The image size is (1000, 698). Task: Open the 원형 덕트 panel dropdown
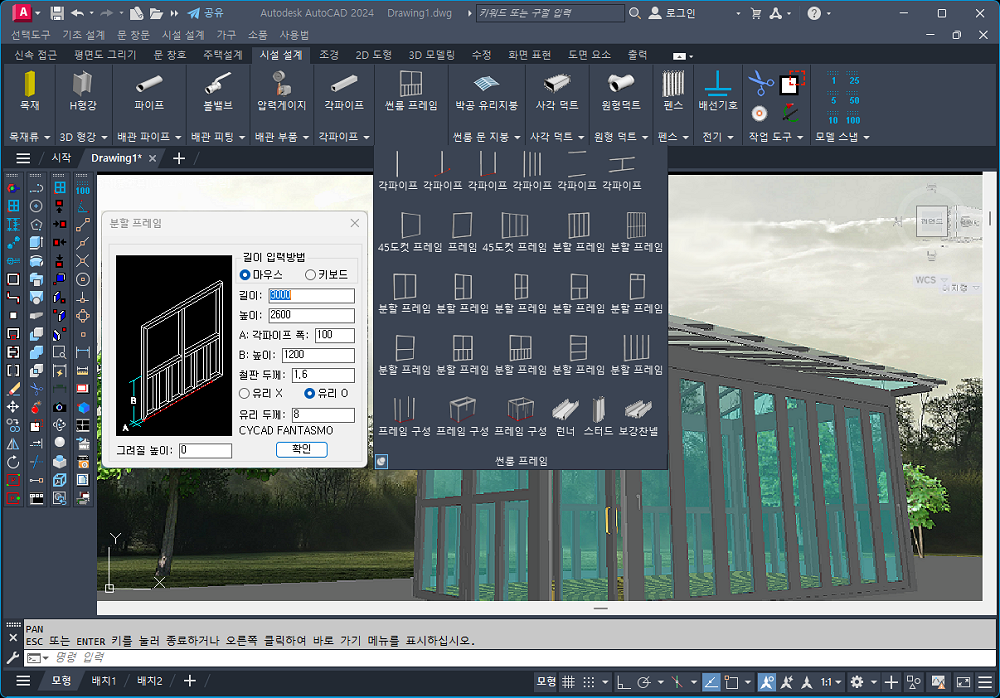click(621, 137)
